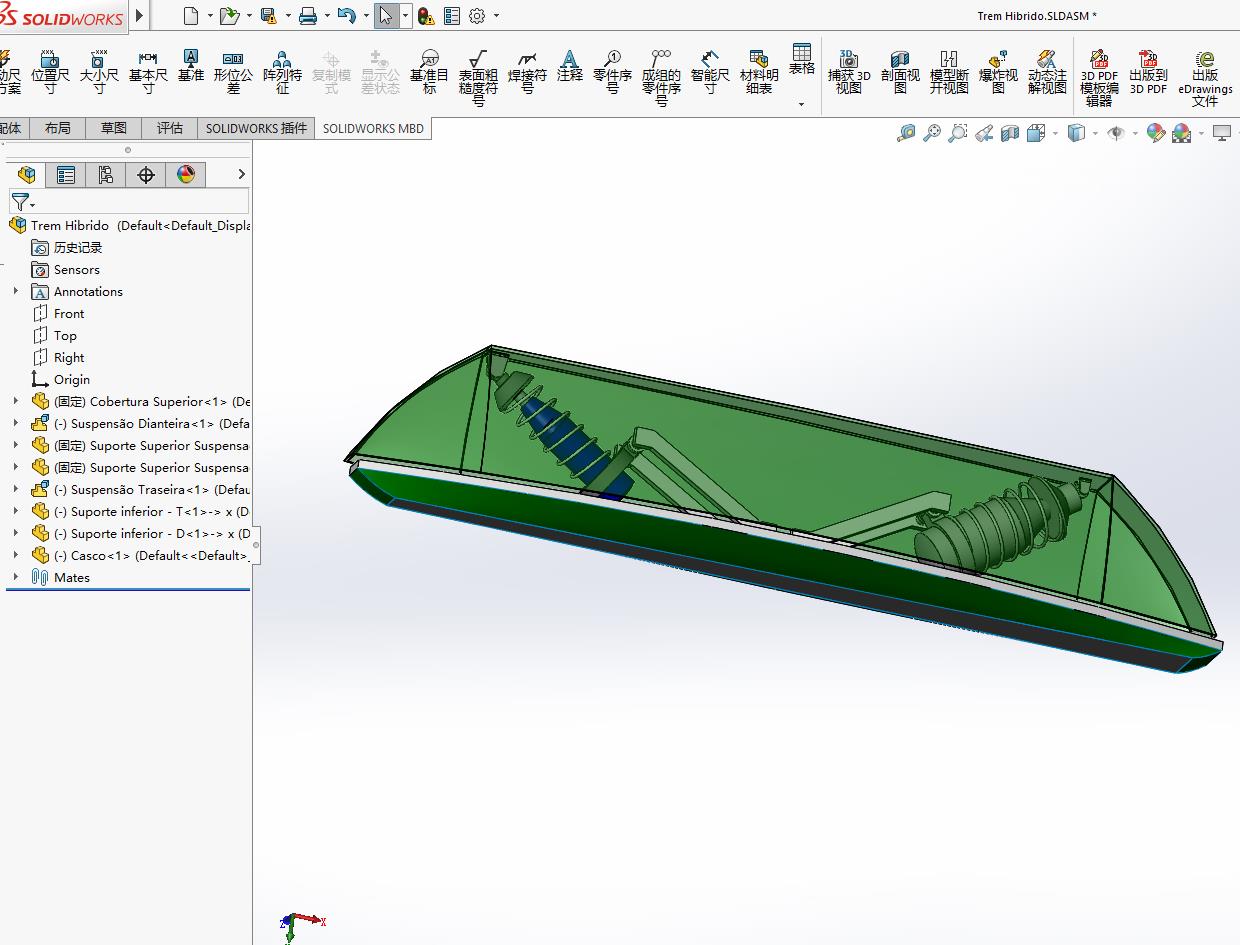Insert a 基准目标 datum target
1240x945 pixels.
429,72
